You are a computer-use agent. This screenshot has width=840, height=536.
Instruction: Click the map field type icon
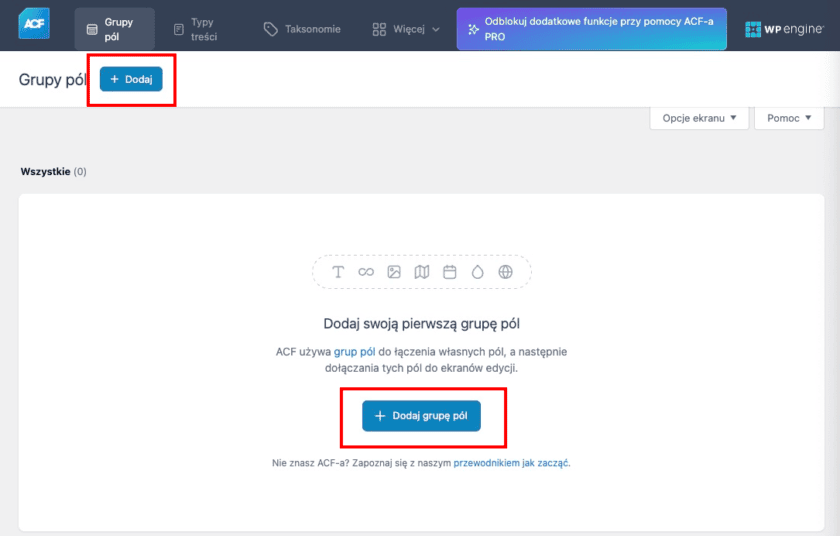(x=422, y=272)
